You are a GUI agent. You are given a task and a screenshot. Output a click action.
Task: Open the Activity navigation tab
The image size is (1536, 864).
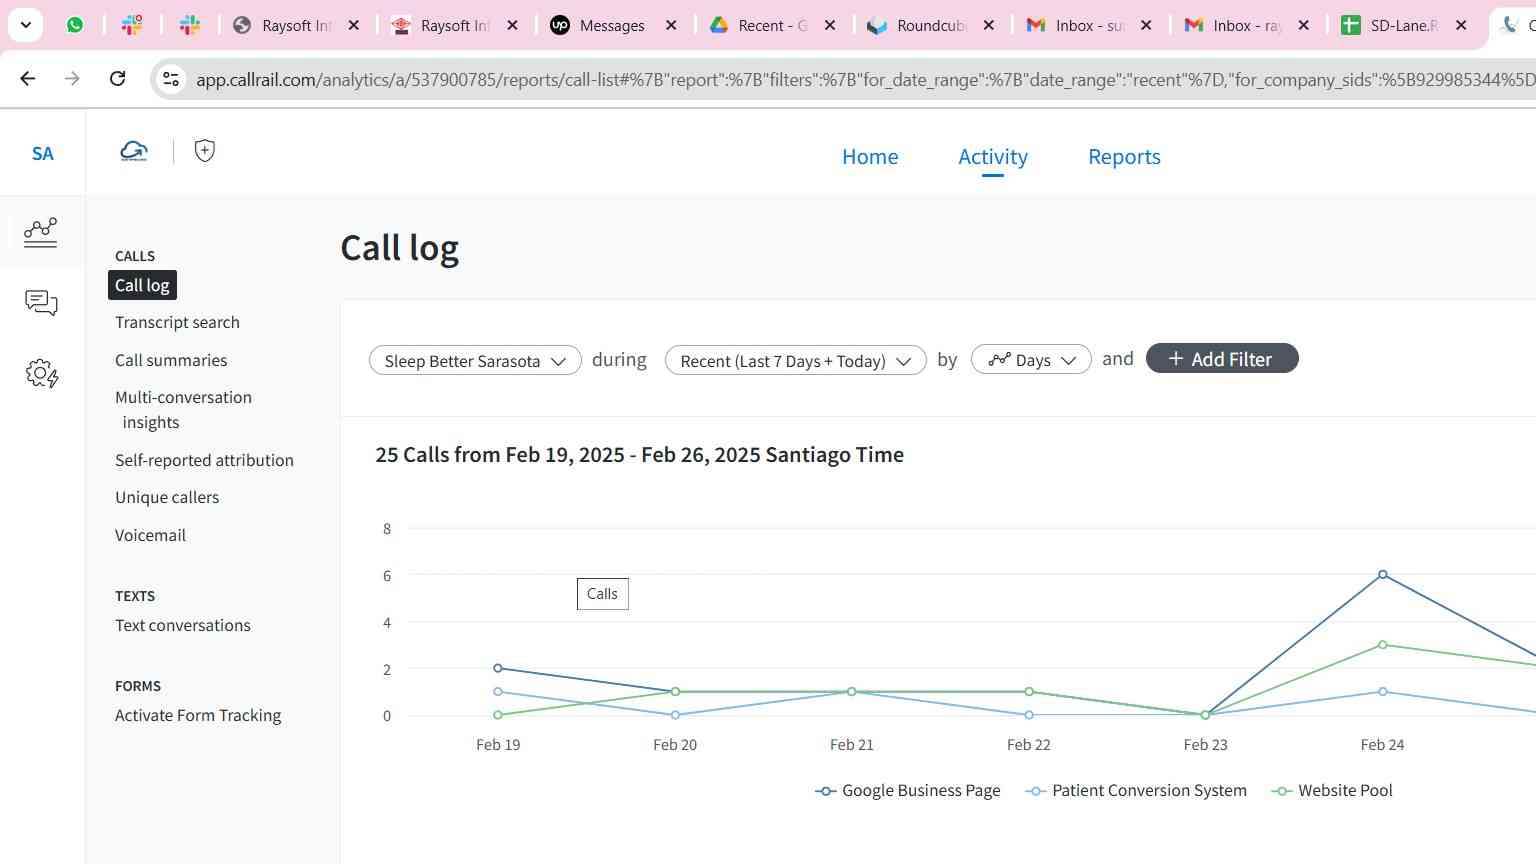(x=993, y=157)
